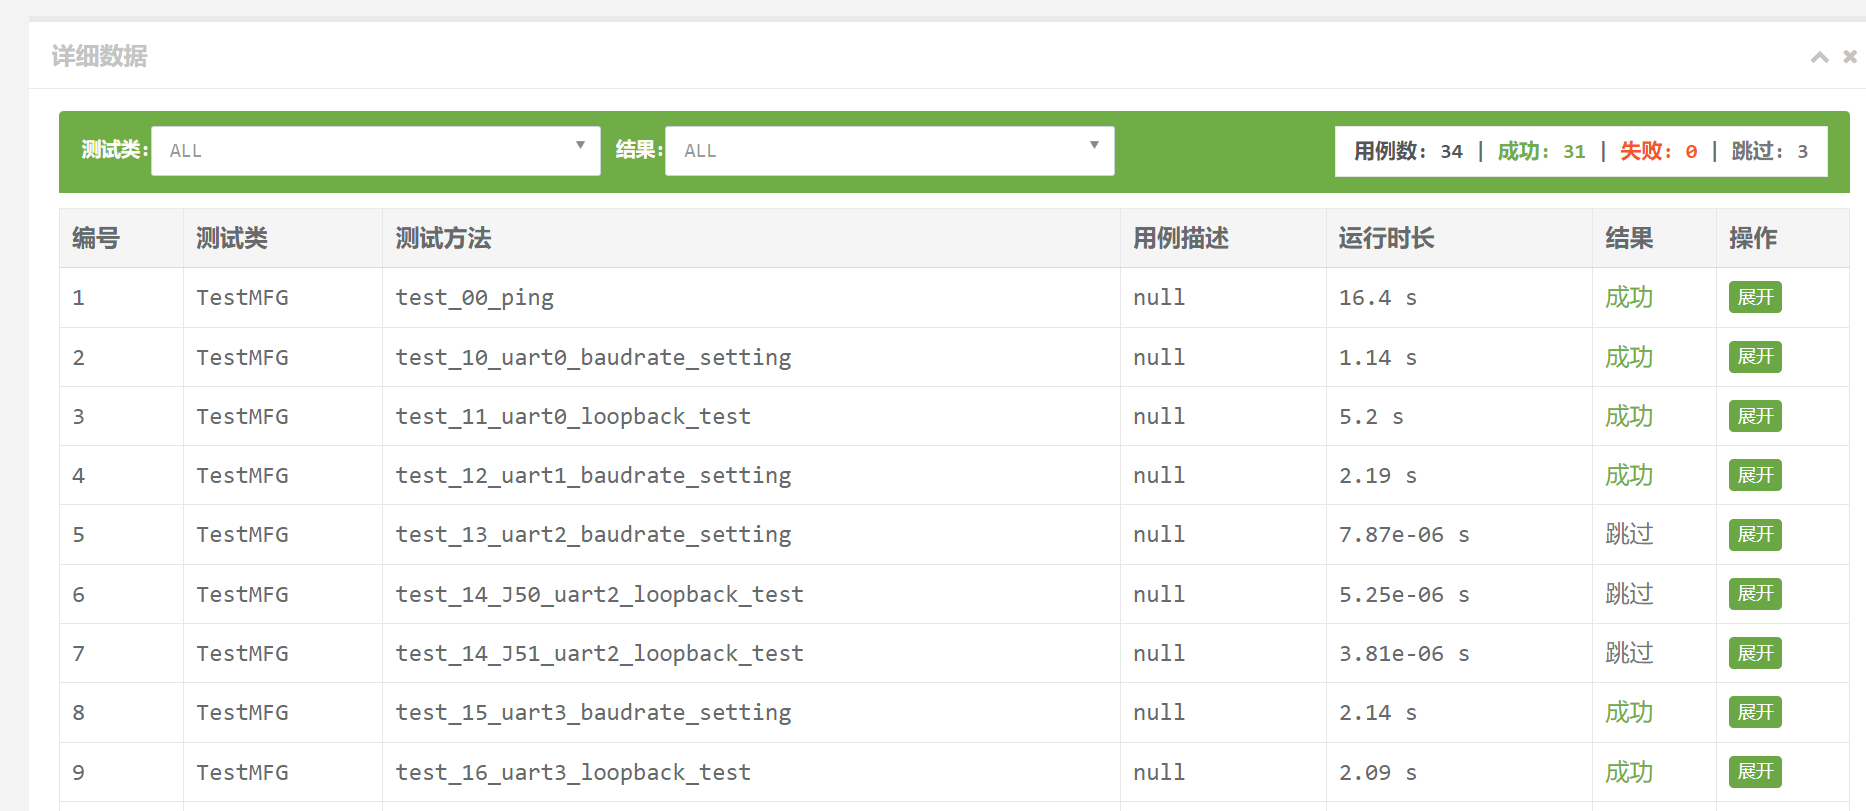Viewport: 1866px width, 811px height.
Task: Click the 用例数: 34 summary text
Action: click(x=1408, y=151)
